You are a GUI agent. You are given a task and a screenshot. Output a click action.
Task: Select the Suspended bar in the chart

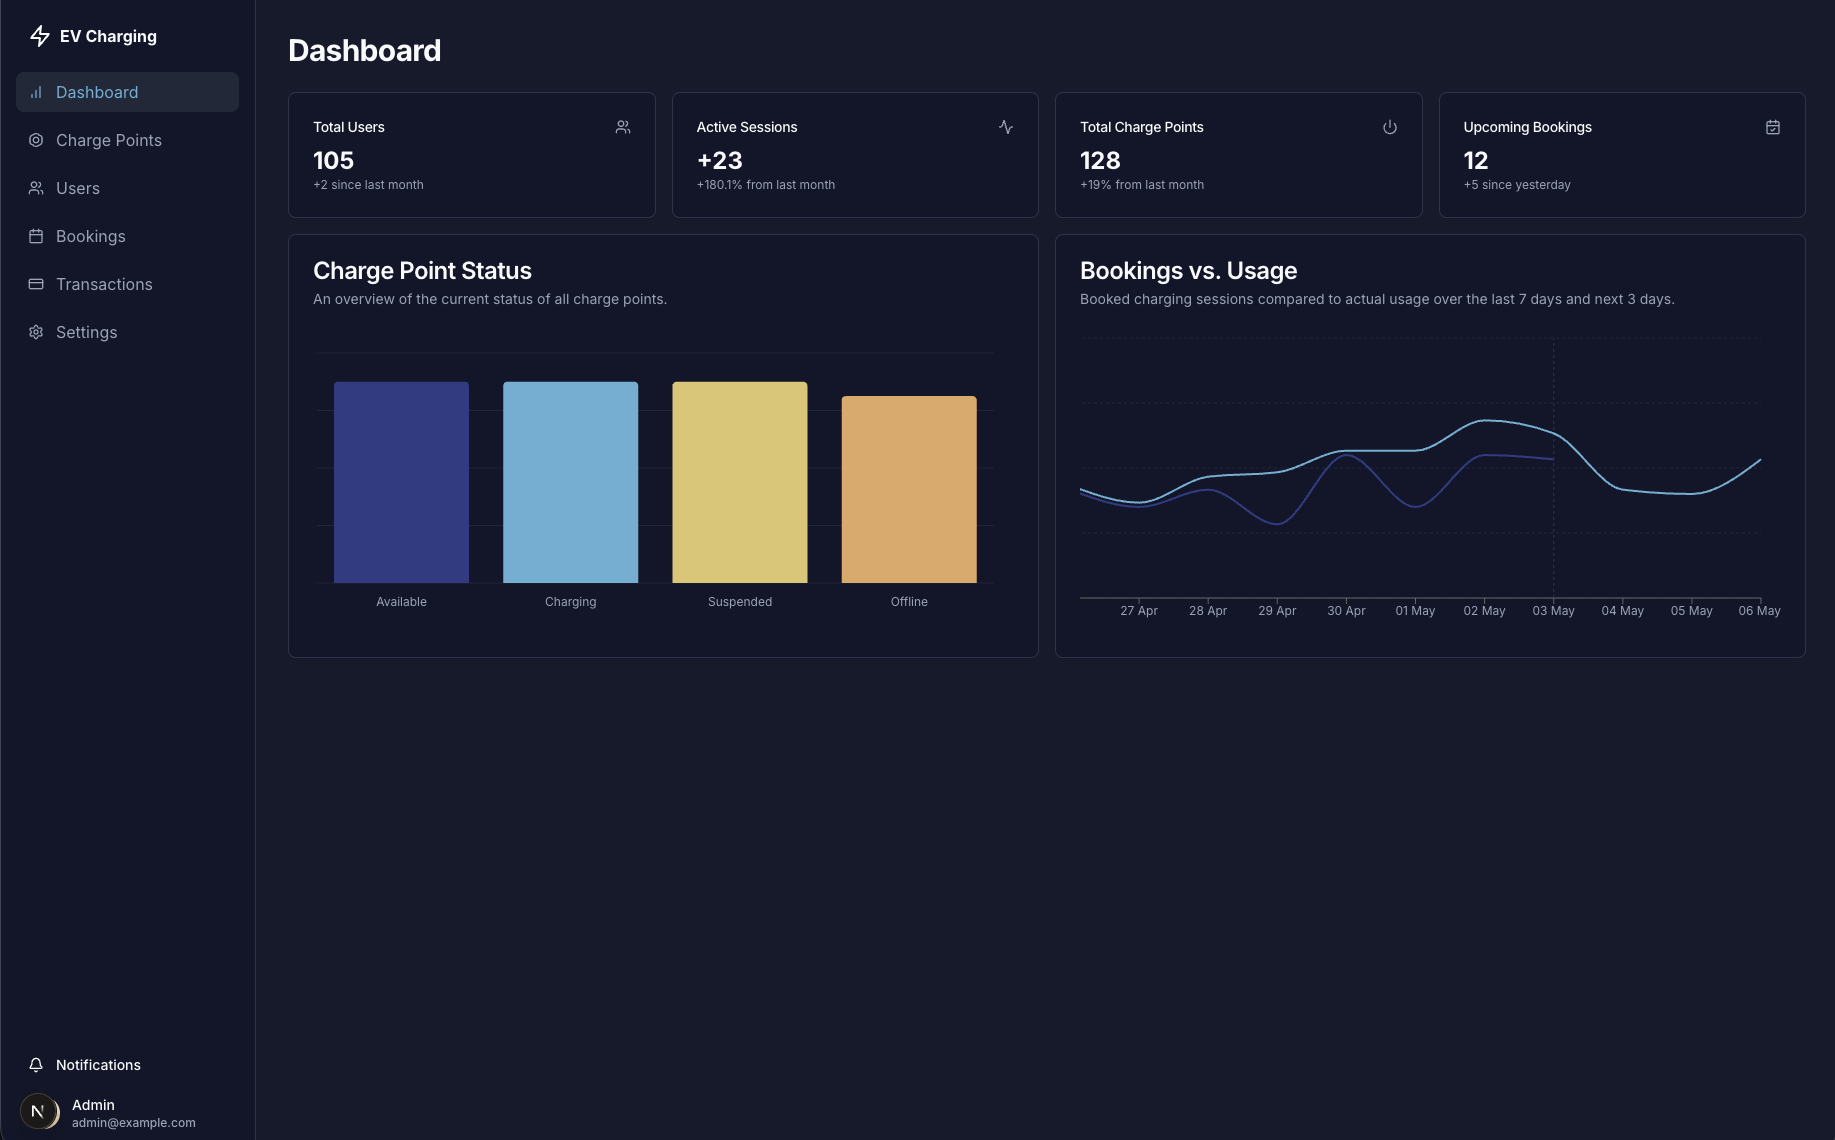[740, 482]
